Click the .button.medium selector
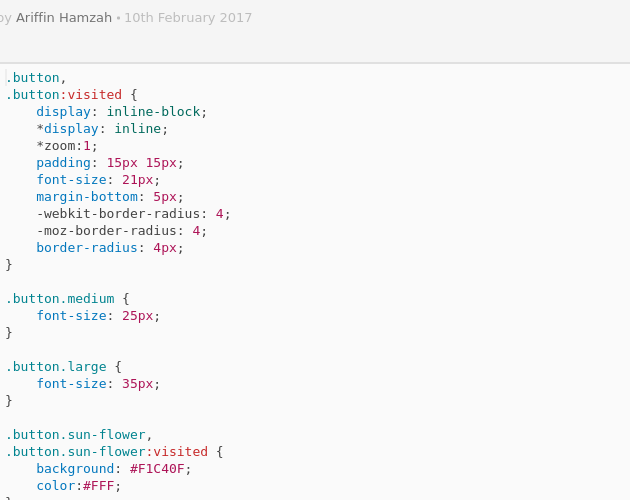Image resolution: width=630 pixels, height=500 pixels. 60,299
